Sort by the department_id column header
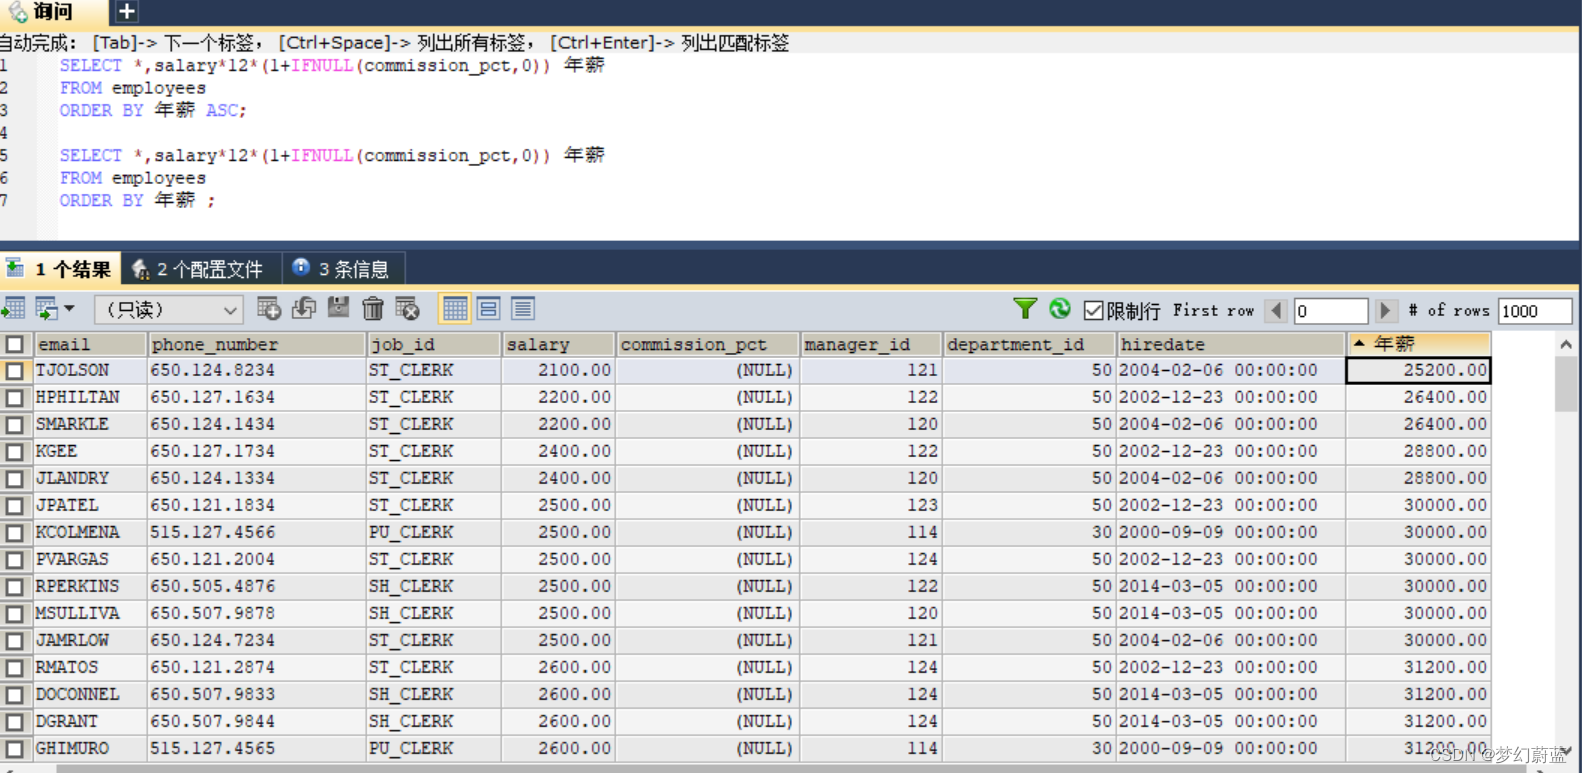 [1029, 344]
